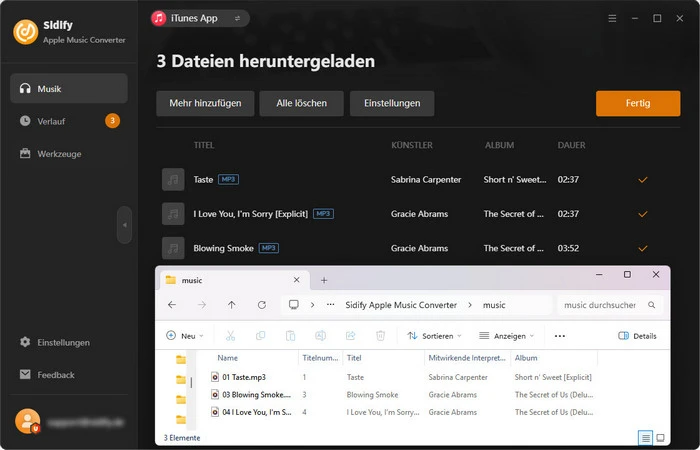Sort by the Titelnummer column header
This screenshot has height=450, width=700.
coord(321,358)
